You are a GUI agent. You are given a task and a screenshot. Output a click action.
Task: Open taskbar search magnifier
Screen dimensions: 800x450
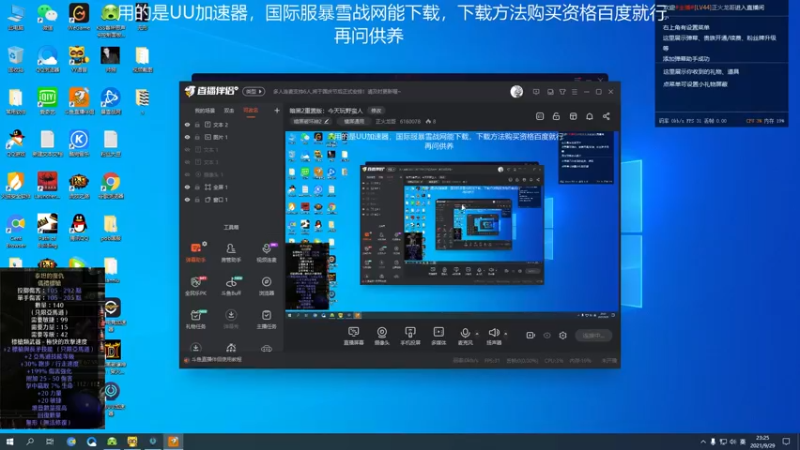(x=30, y=441)
